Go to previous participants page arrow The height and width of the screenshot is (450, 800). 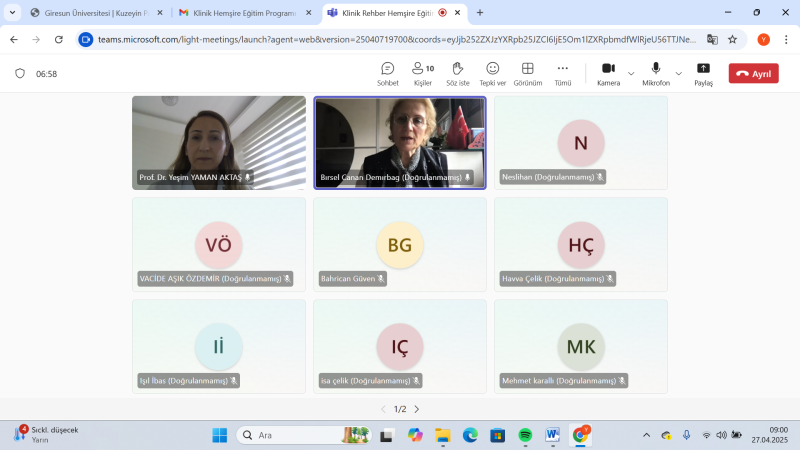[384, 409]
